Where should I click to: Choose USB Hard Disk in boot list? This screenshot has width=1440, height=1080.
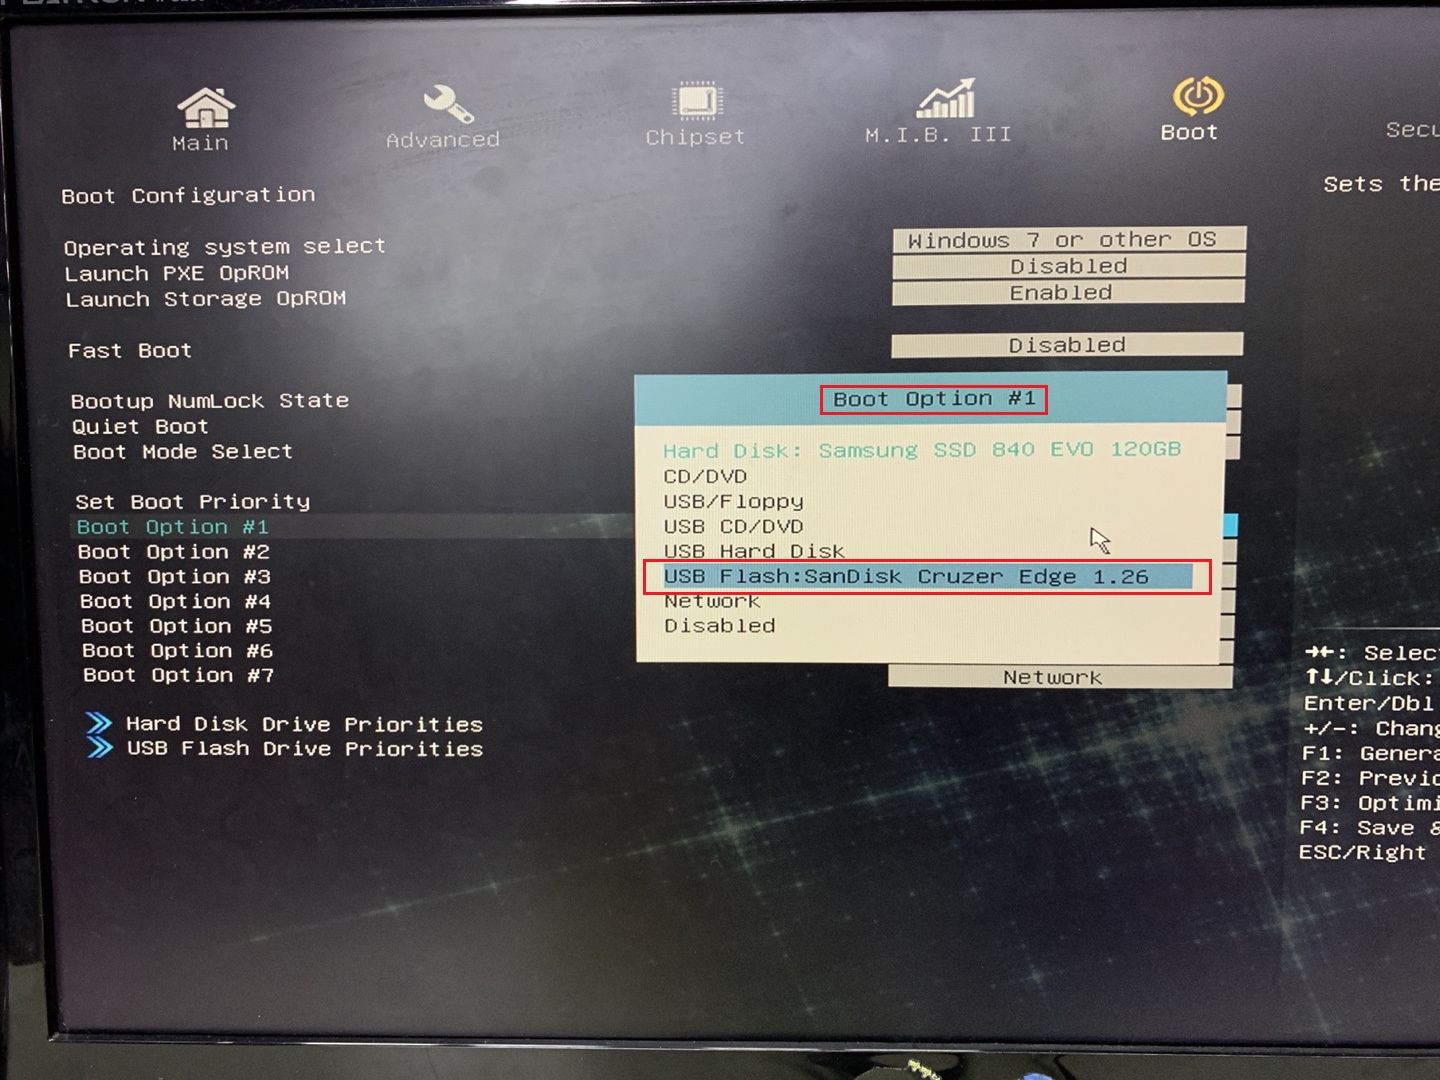coord(754,551)
